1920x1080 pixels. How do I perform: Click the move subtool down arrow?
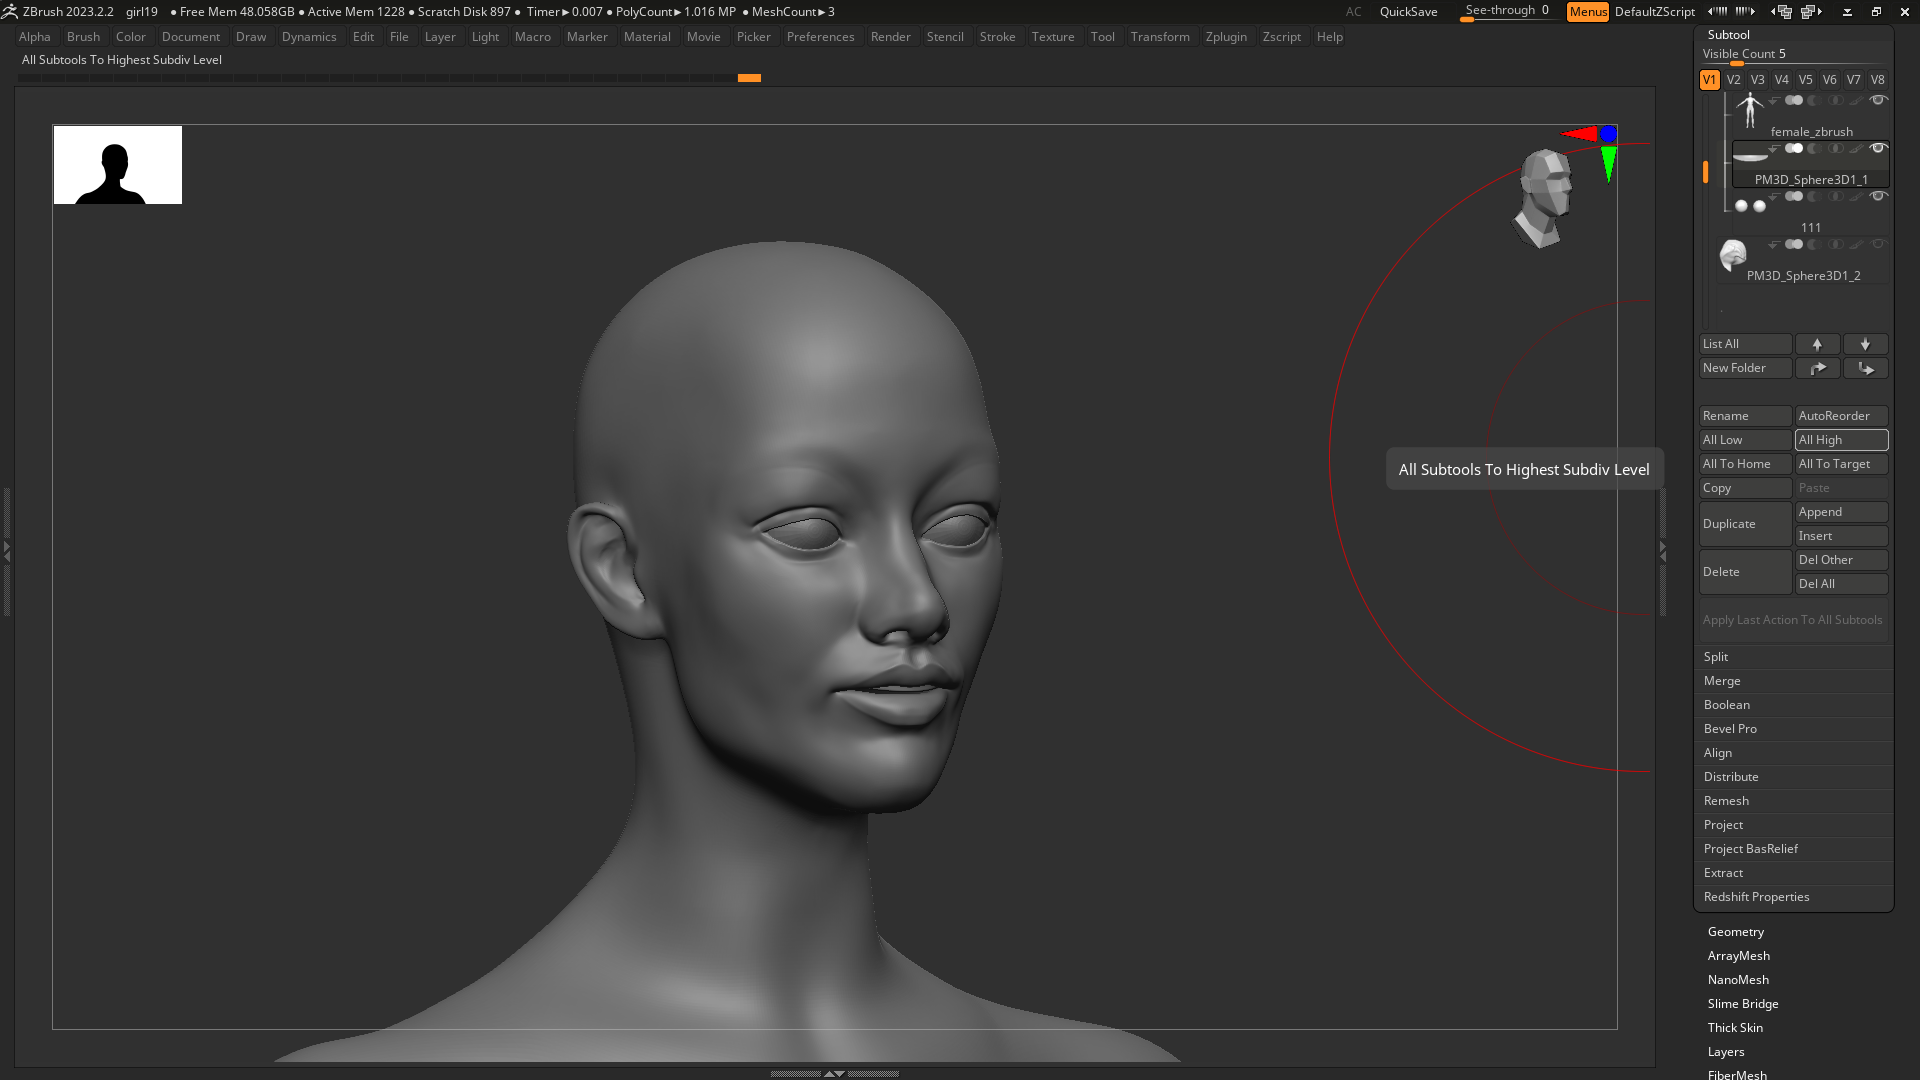coord(1865,344)
